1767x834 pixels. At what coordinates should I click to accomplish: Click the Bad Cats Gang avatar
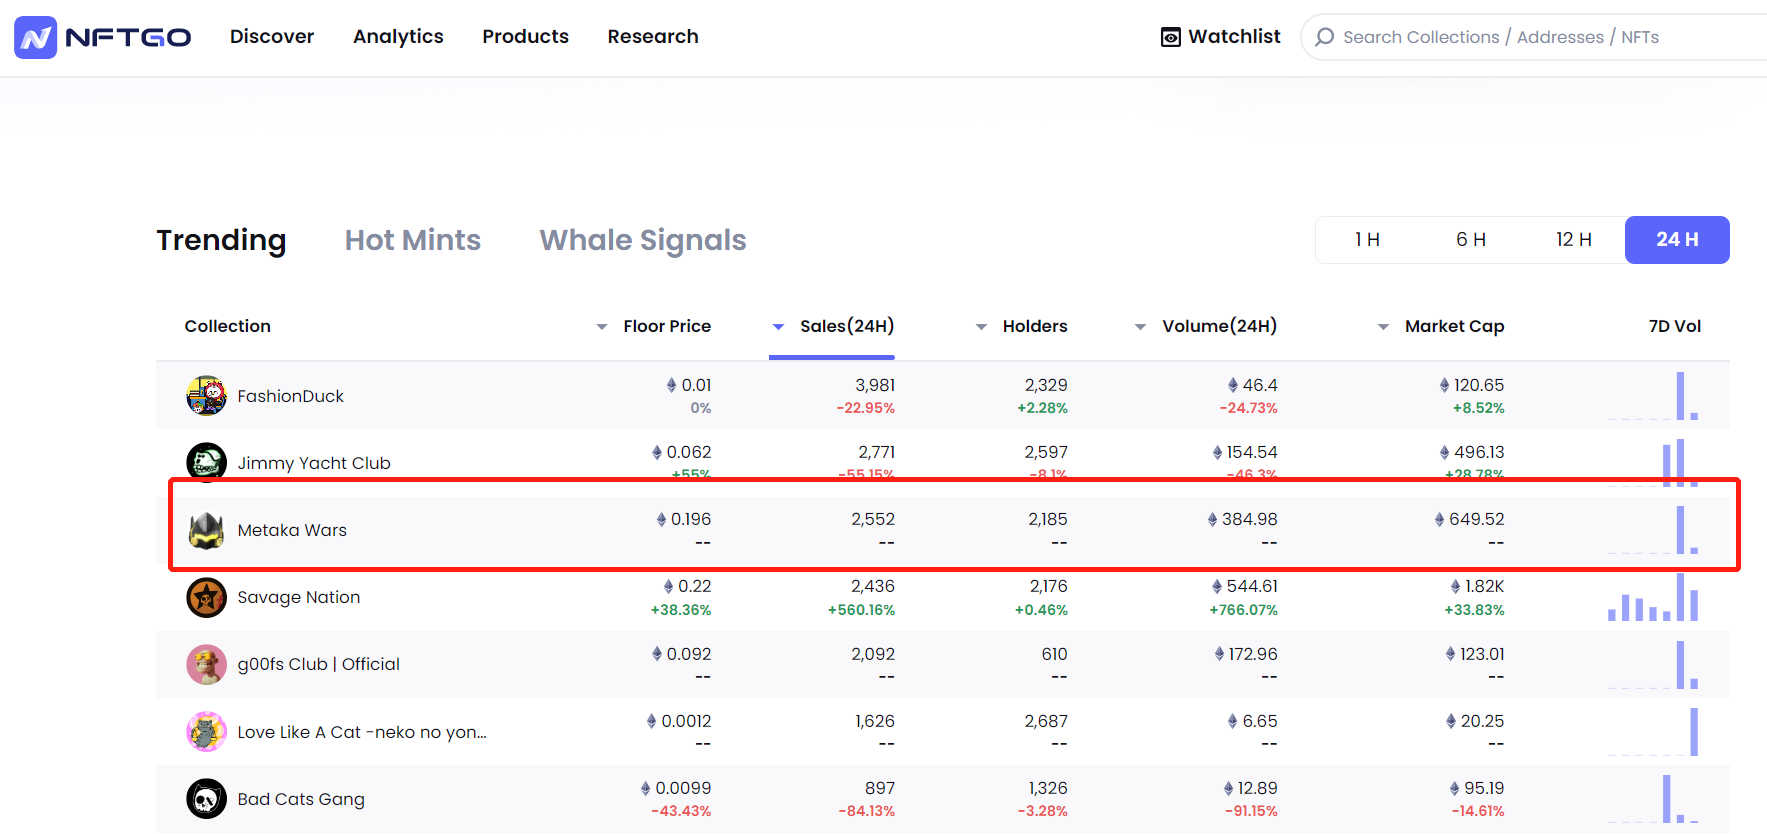click(206, 798)
